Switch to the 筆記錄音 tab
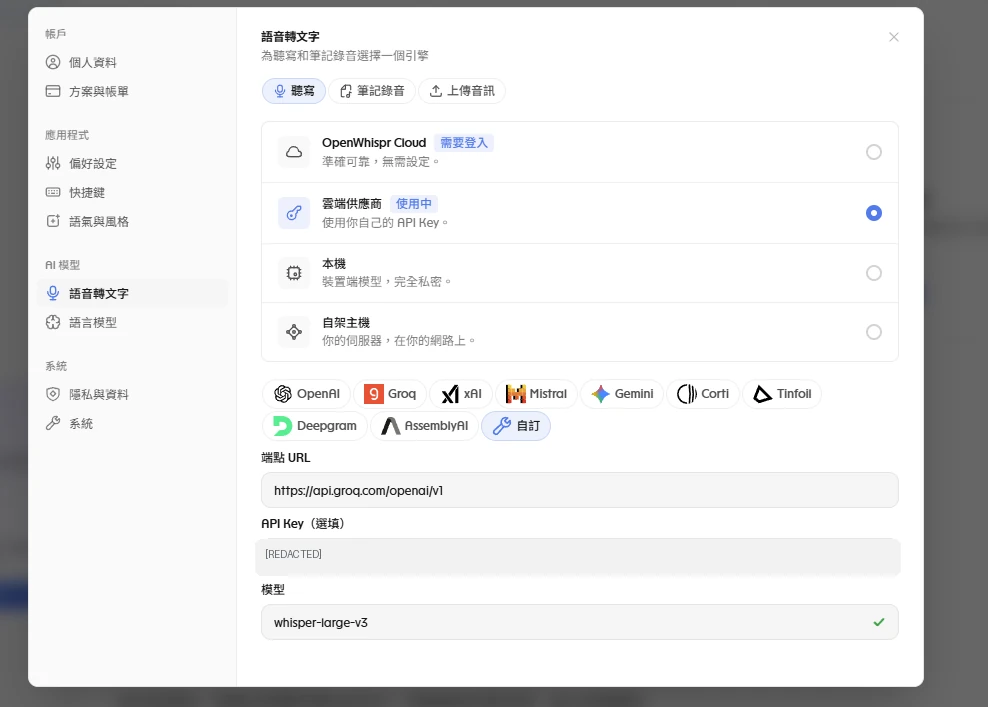 pyautogui.click(x=372, y=91)
